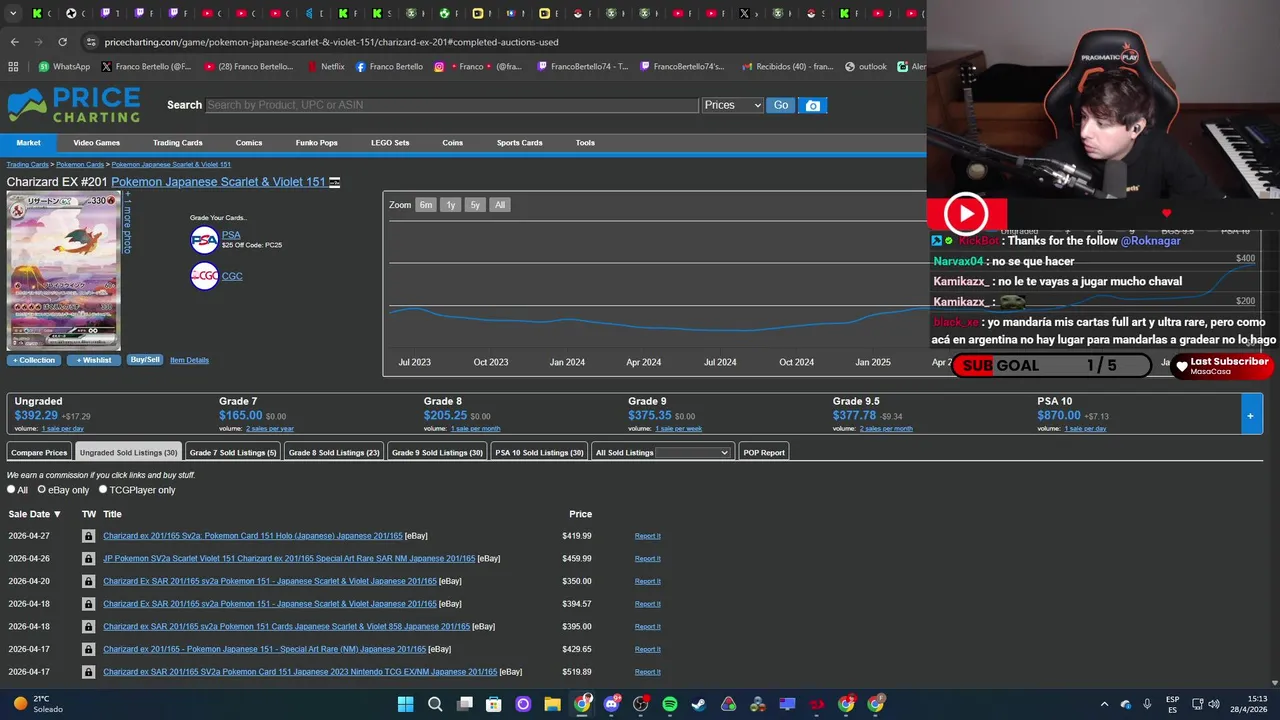Click browser reload page icon
Screen dimensions: 1280x720
tap(62, 42)
